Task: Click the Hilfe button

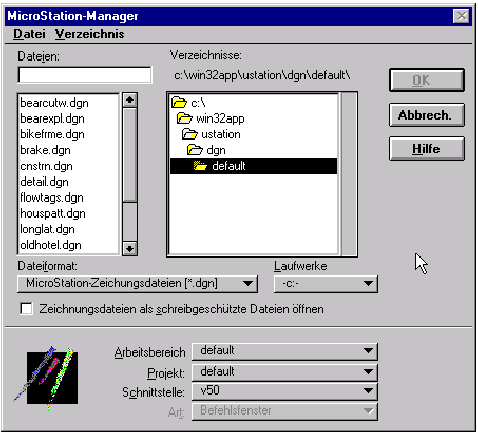Action: tap(427, 149)
